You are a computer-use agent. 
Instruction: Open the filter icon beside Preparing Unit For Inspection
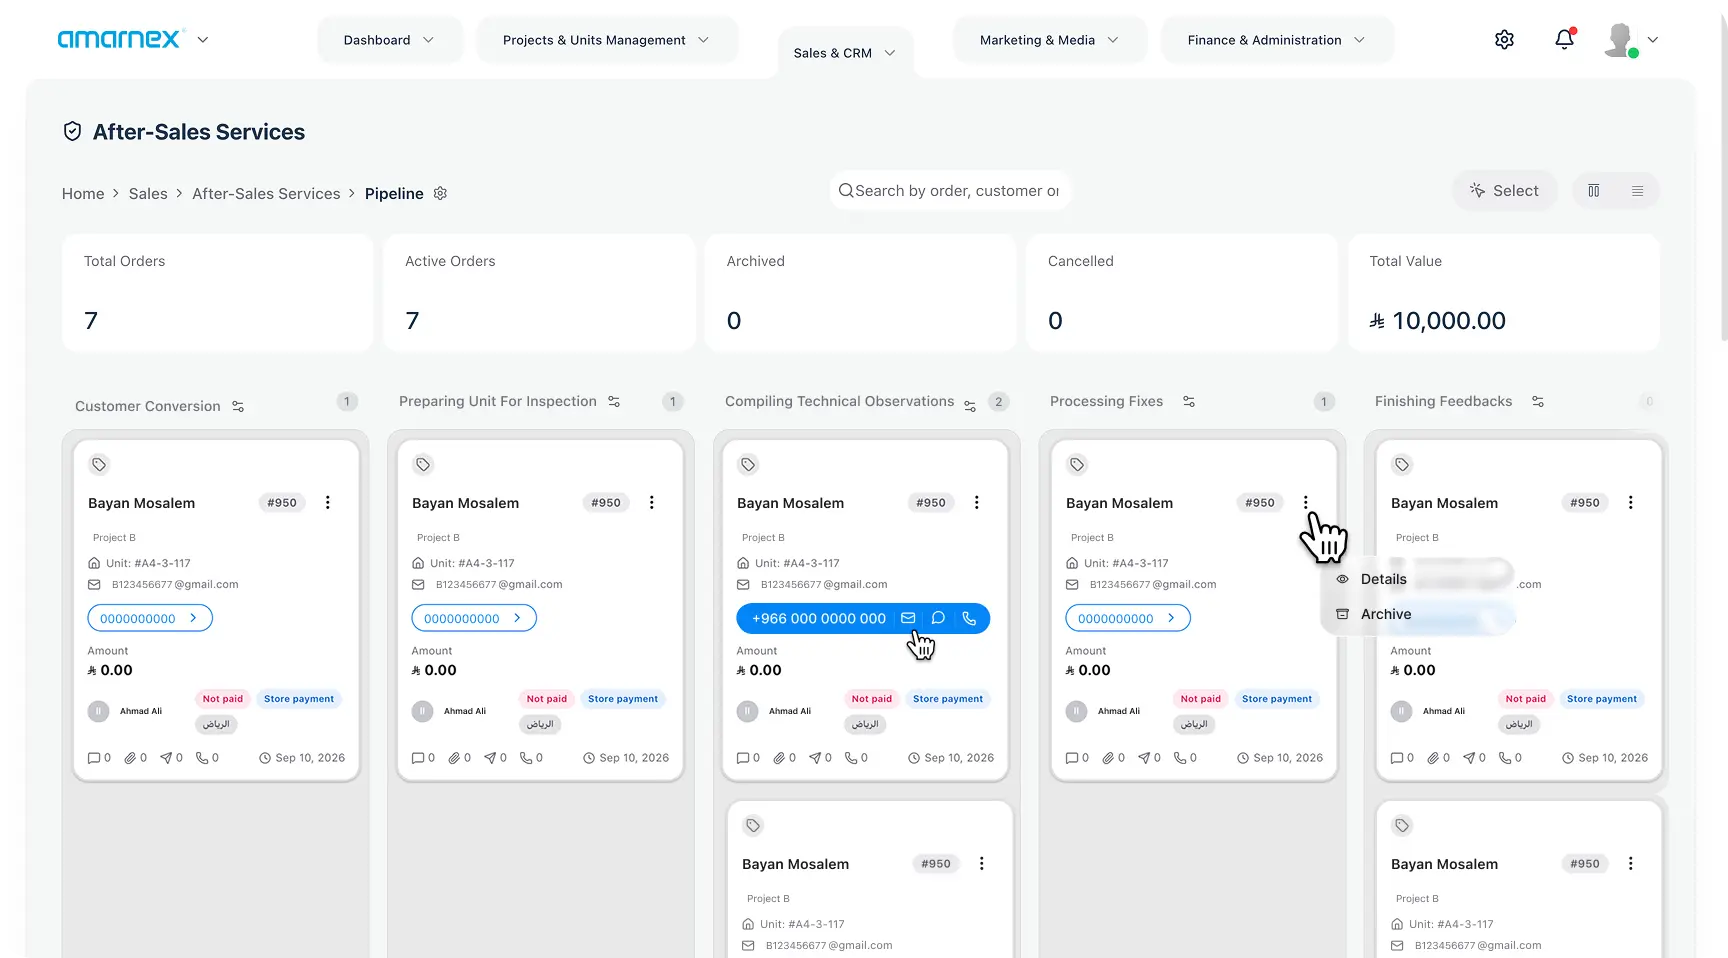click(614, 401)
